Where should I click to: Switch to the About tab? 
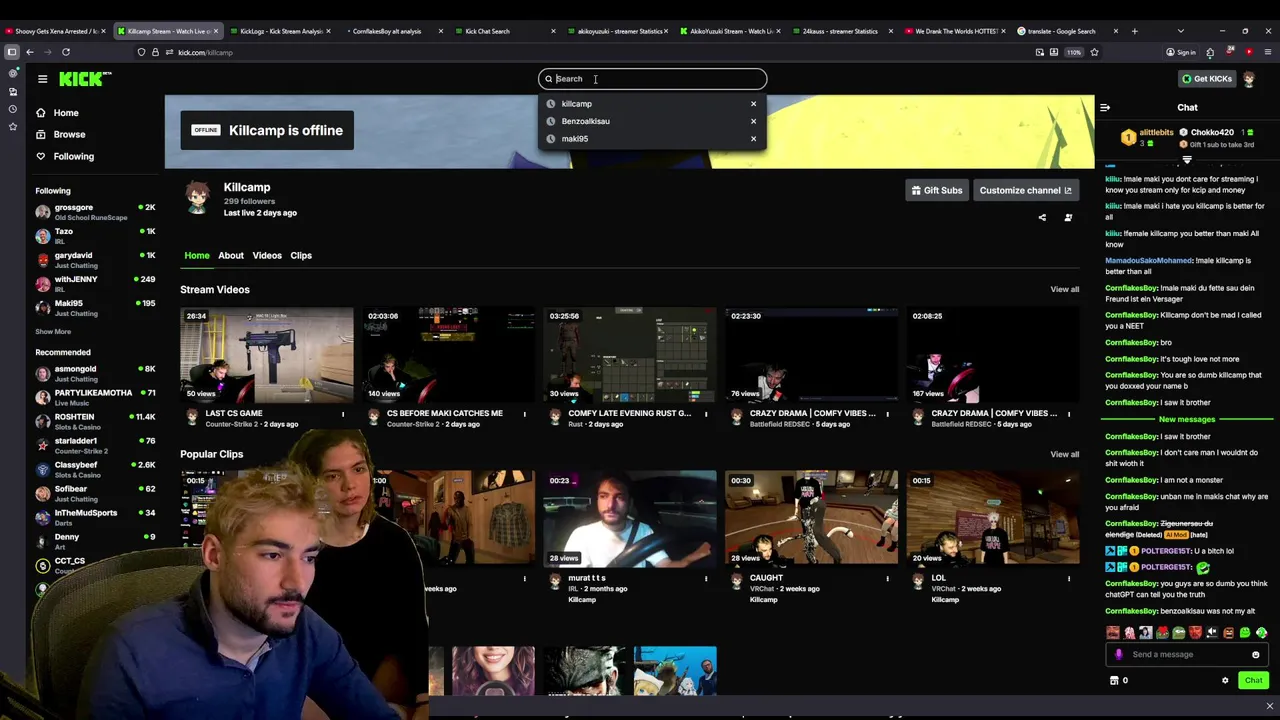(231, 256)
